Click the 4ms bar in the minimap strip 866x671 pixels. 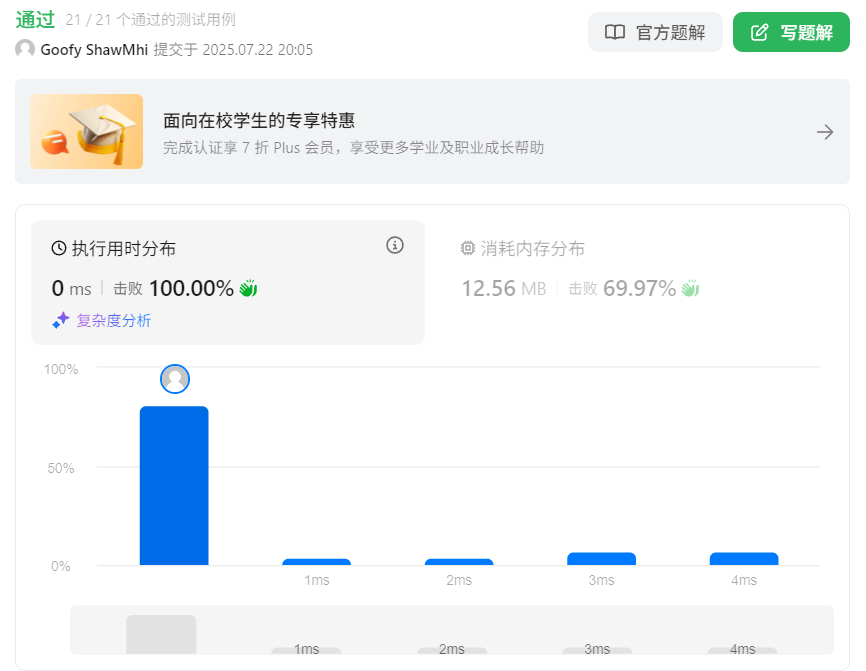(x=742, y=651)
